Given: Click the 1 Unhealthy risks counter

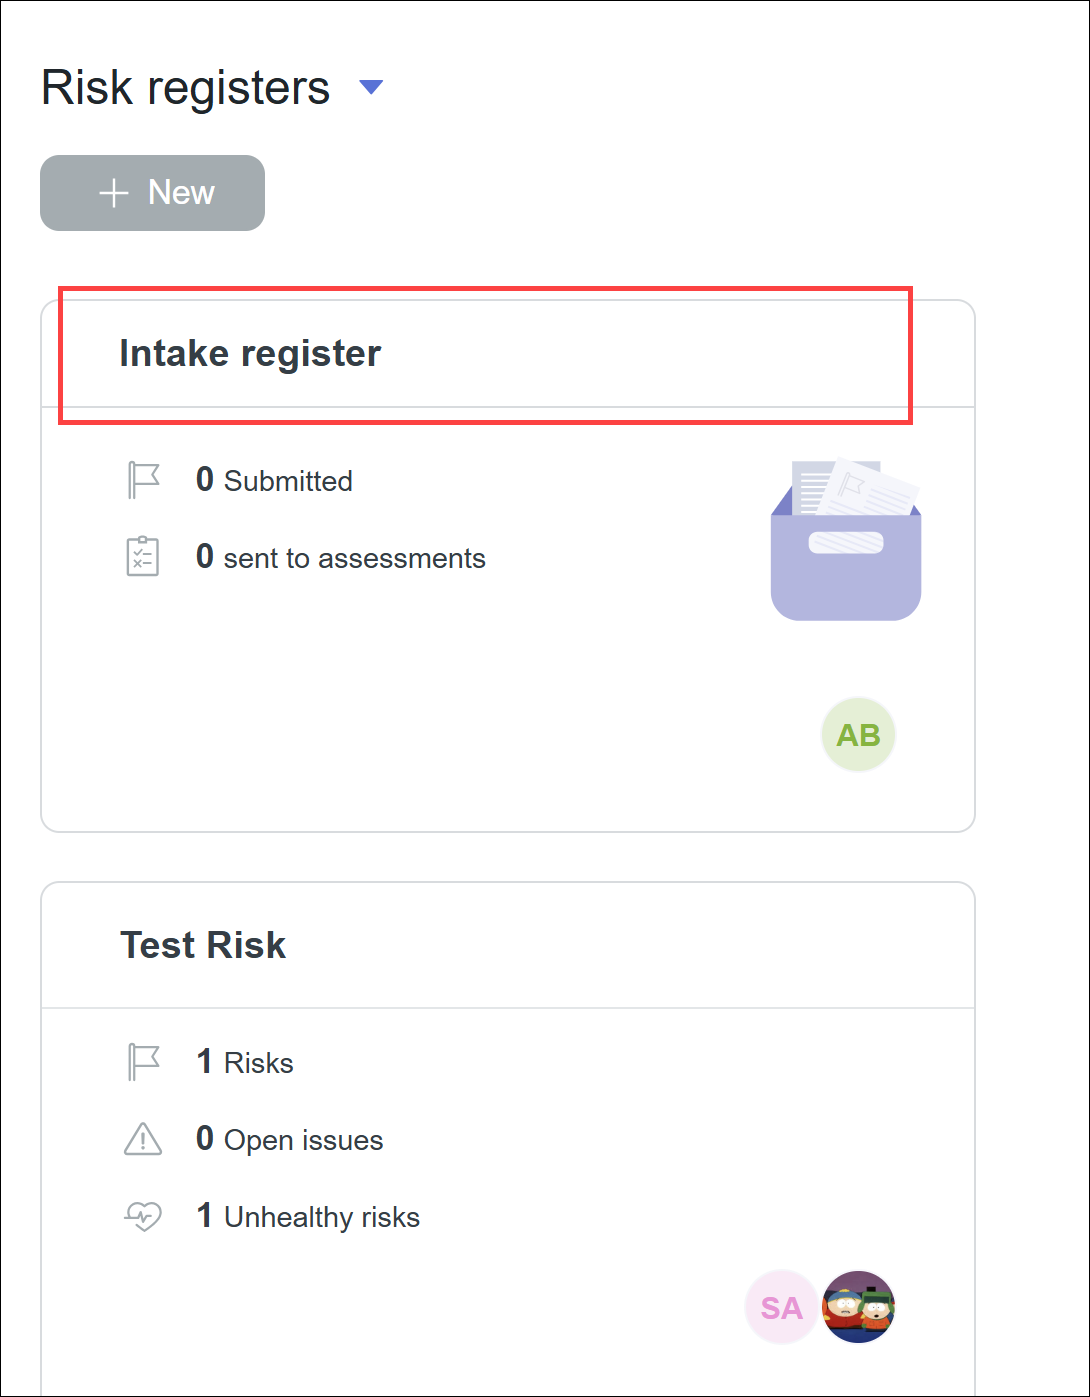Looking at the screenshot, I should click(x=308, y=1216).
